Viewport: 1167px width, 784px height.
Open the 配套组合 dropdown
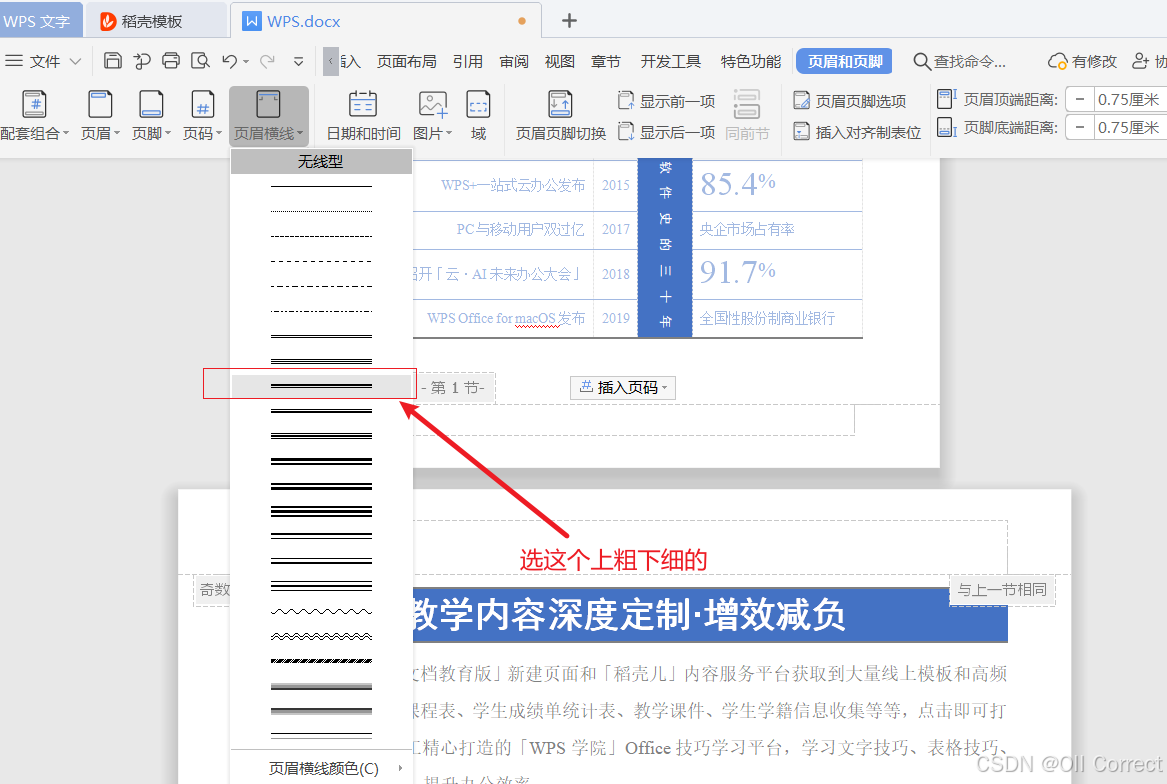click(x=35, y=115)
